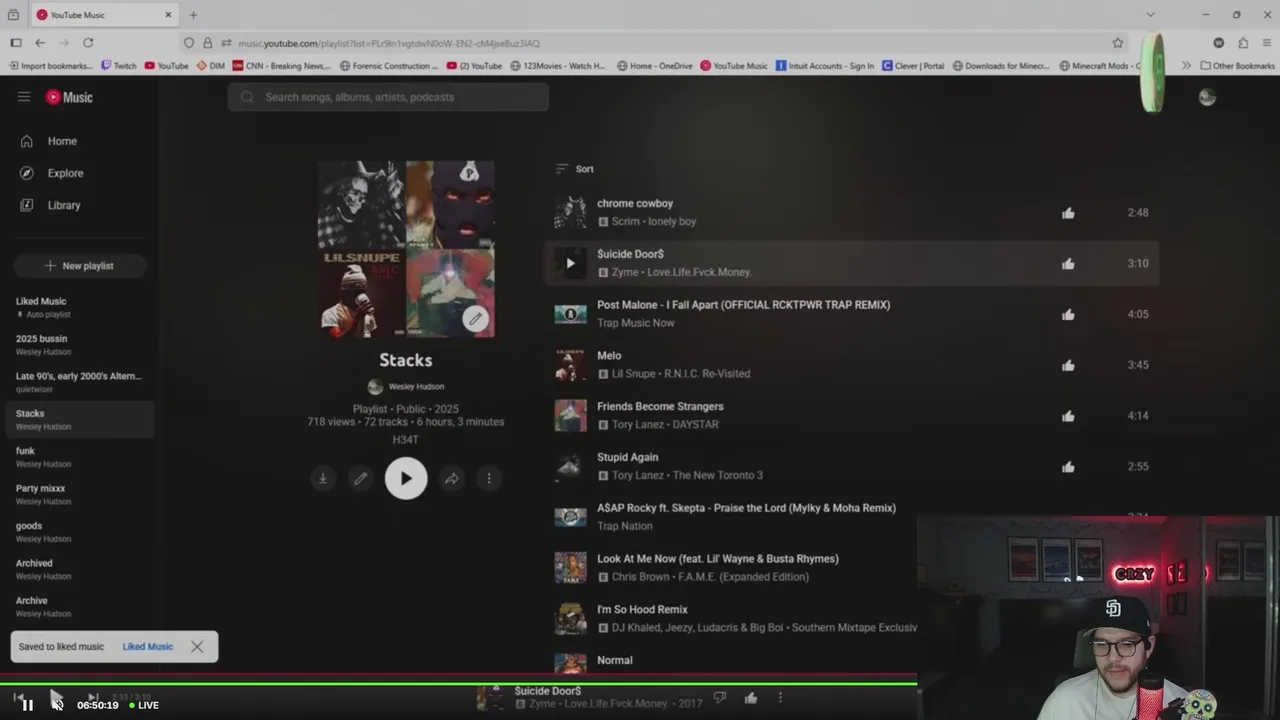Open the browser extensions puzzle icon
Screen dimensions: 1280x720
pyautogui.click(x=1243, y=43)
